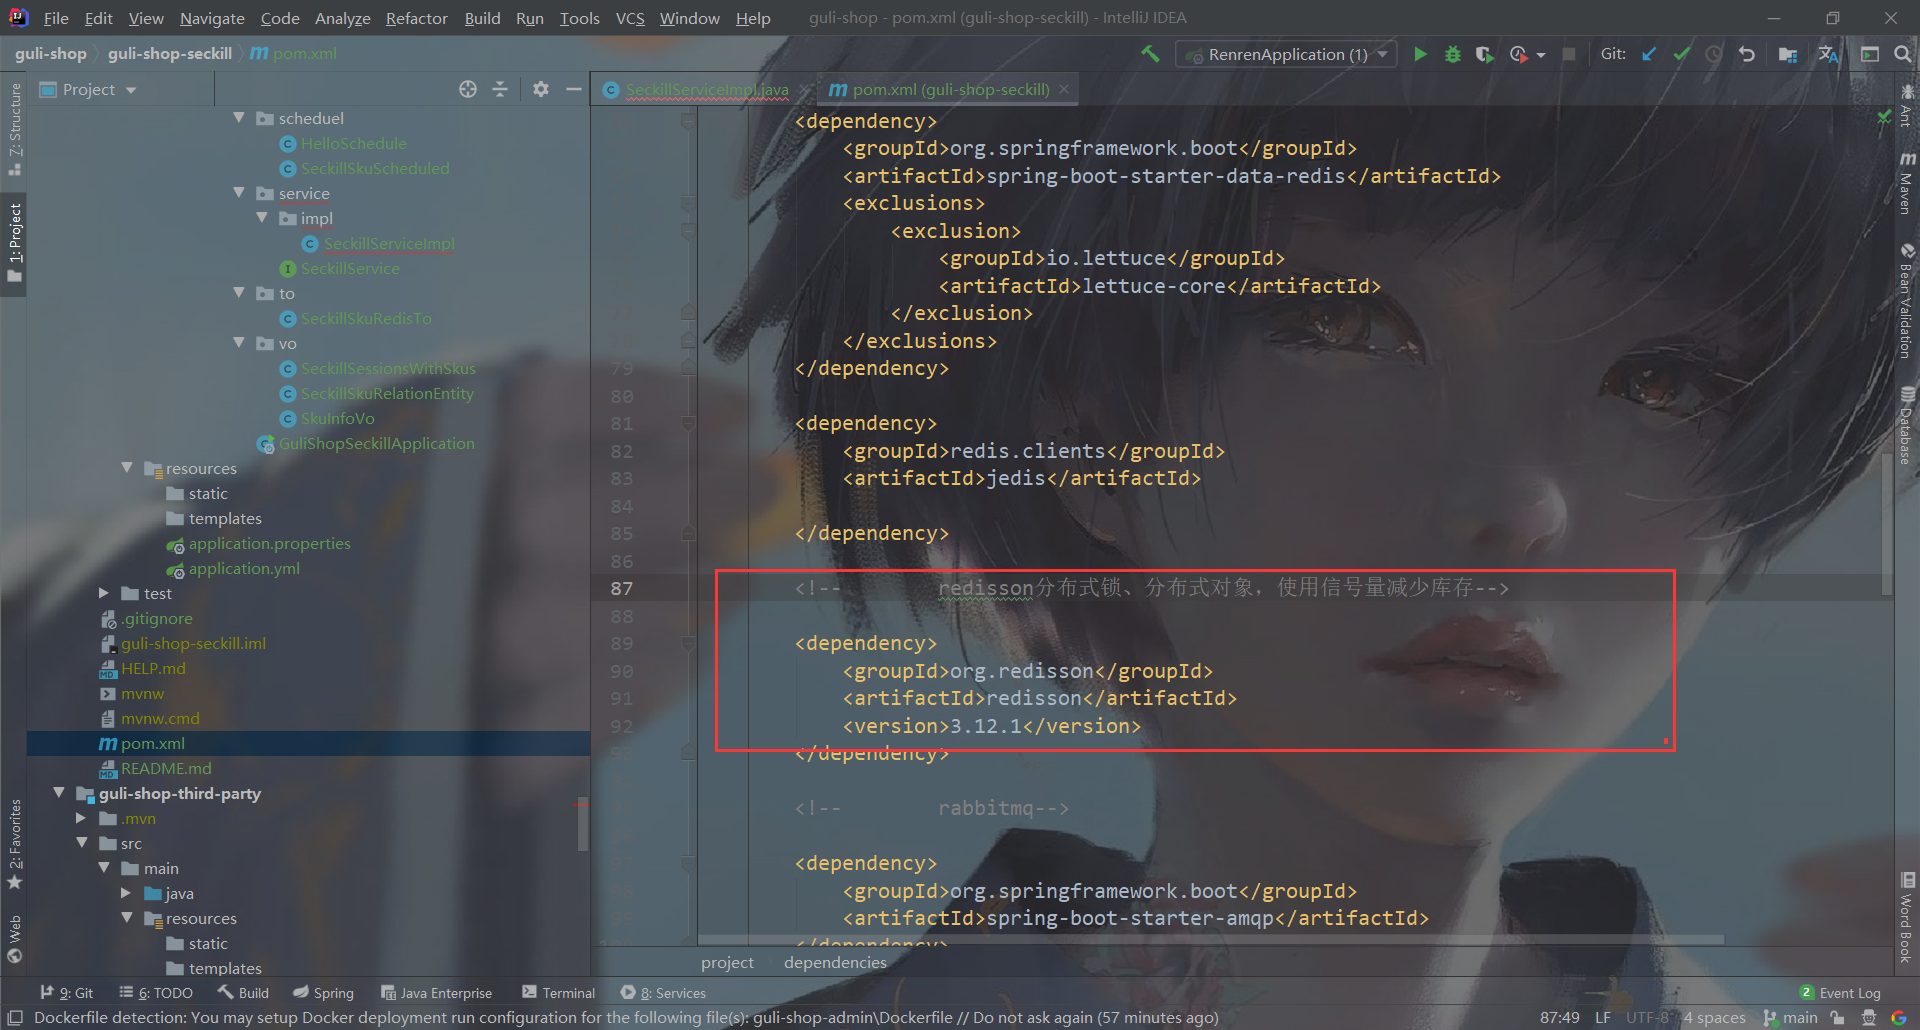The image size is (1920, 1030).
Task: Collapse the vo package folder
Action: 239,343
